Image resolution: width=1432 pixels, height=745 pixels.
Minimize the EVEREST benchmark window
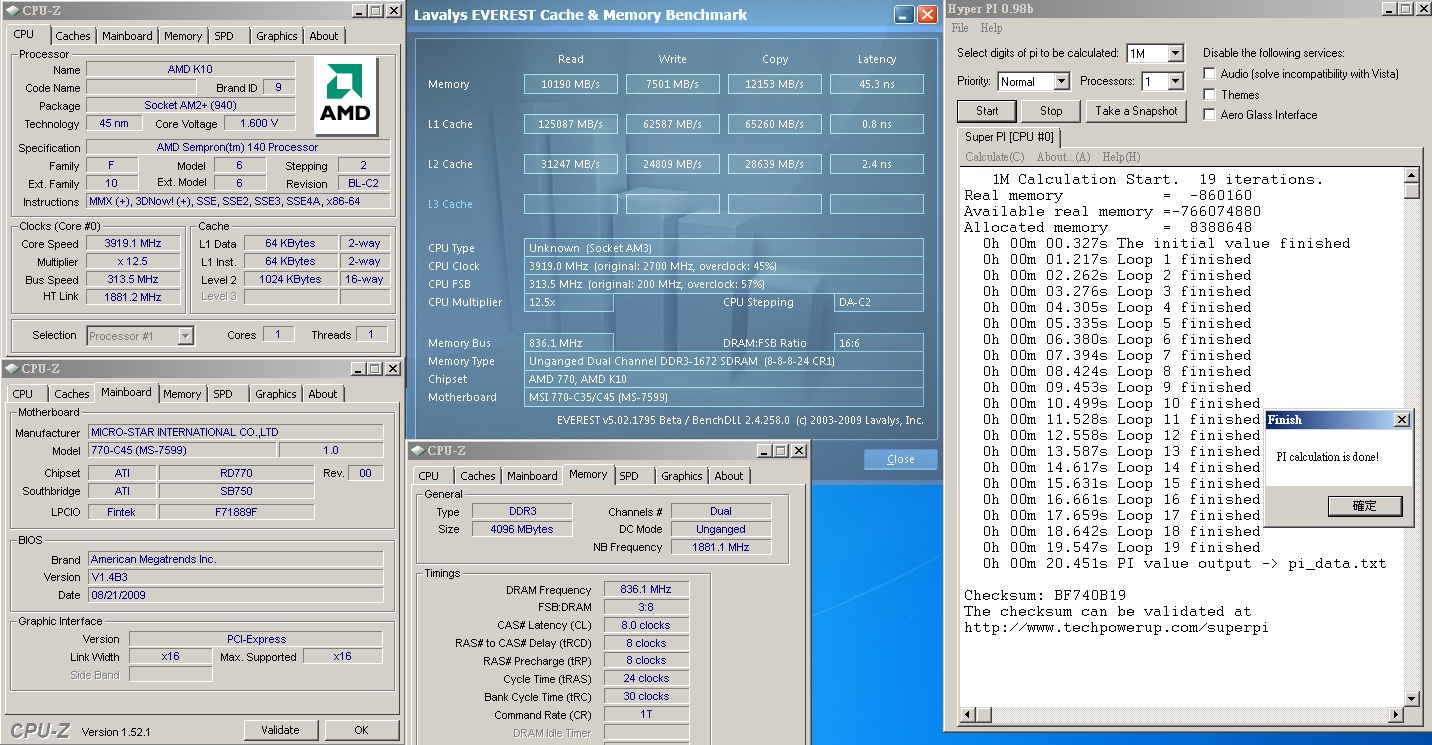coord(903,14)
